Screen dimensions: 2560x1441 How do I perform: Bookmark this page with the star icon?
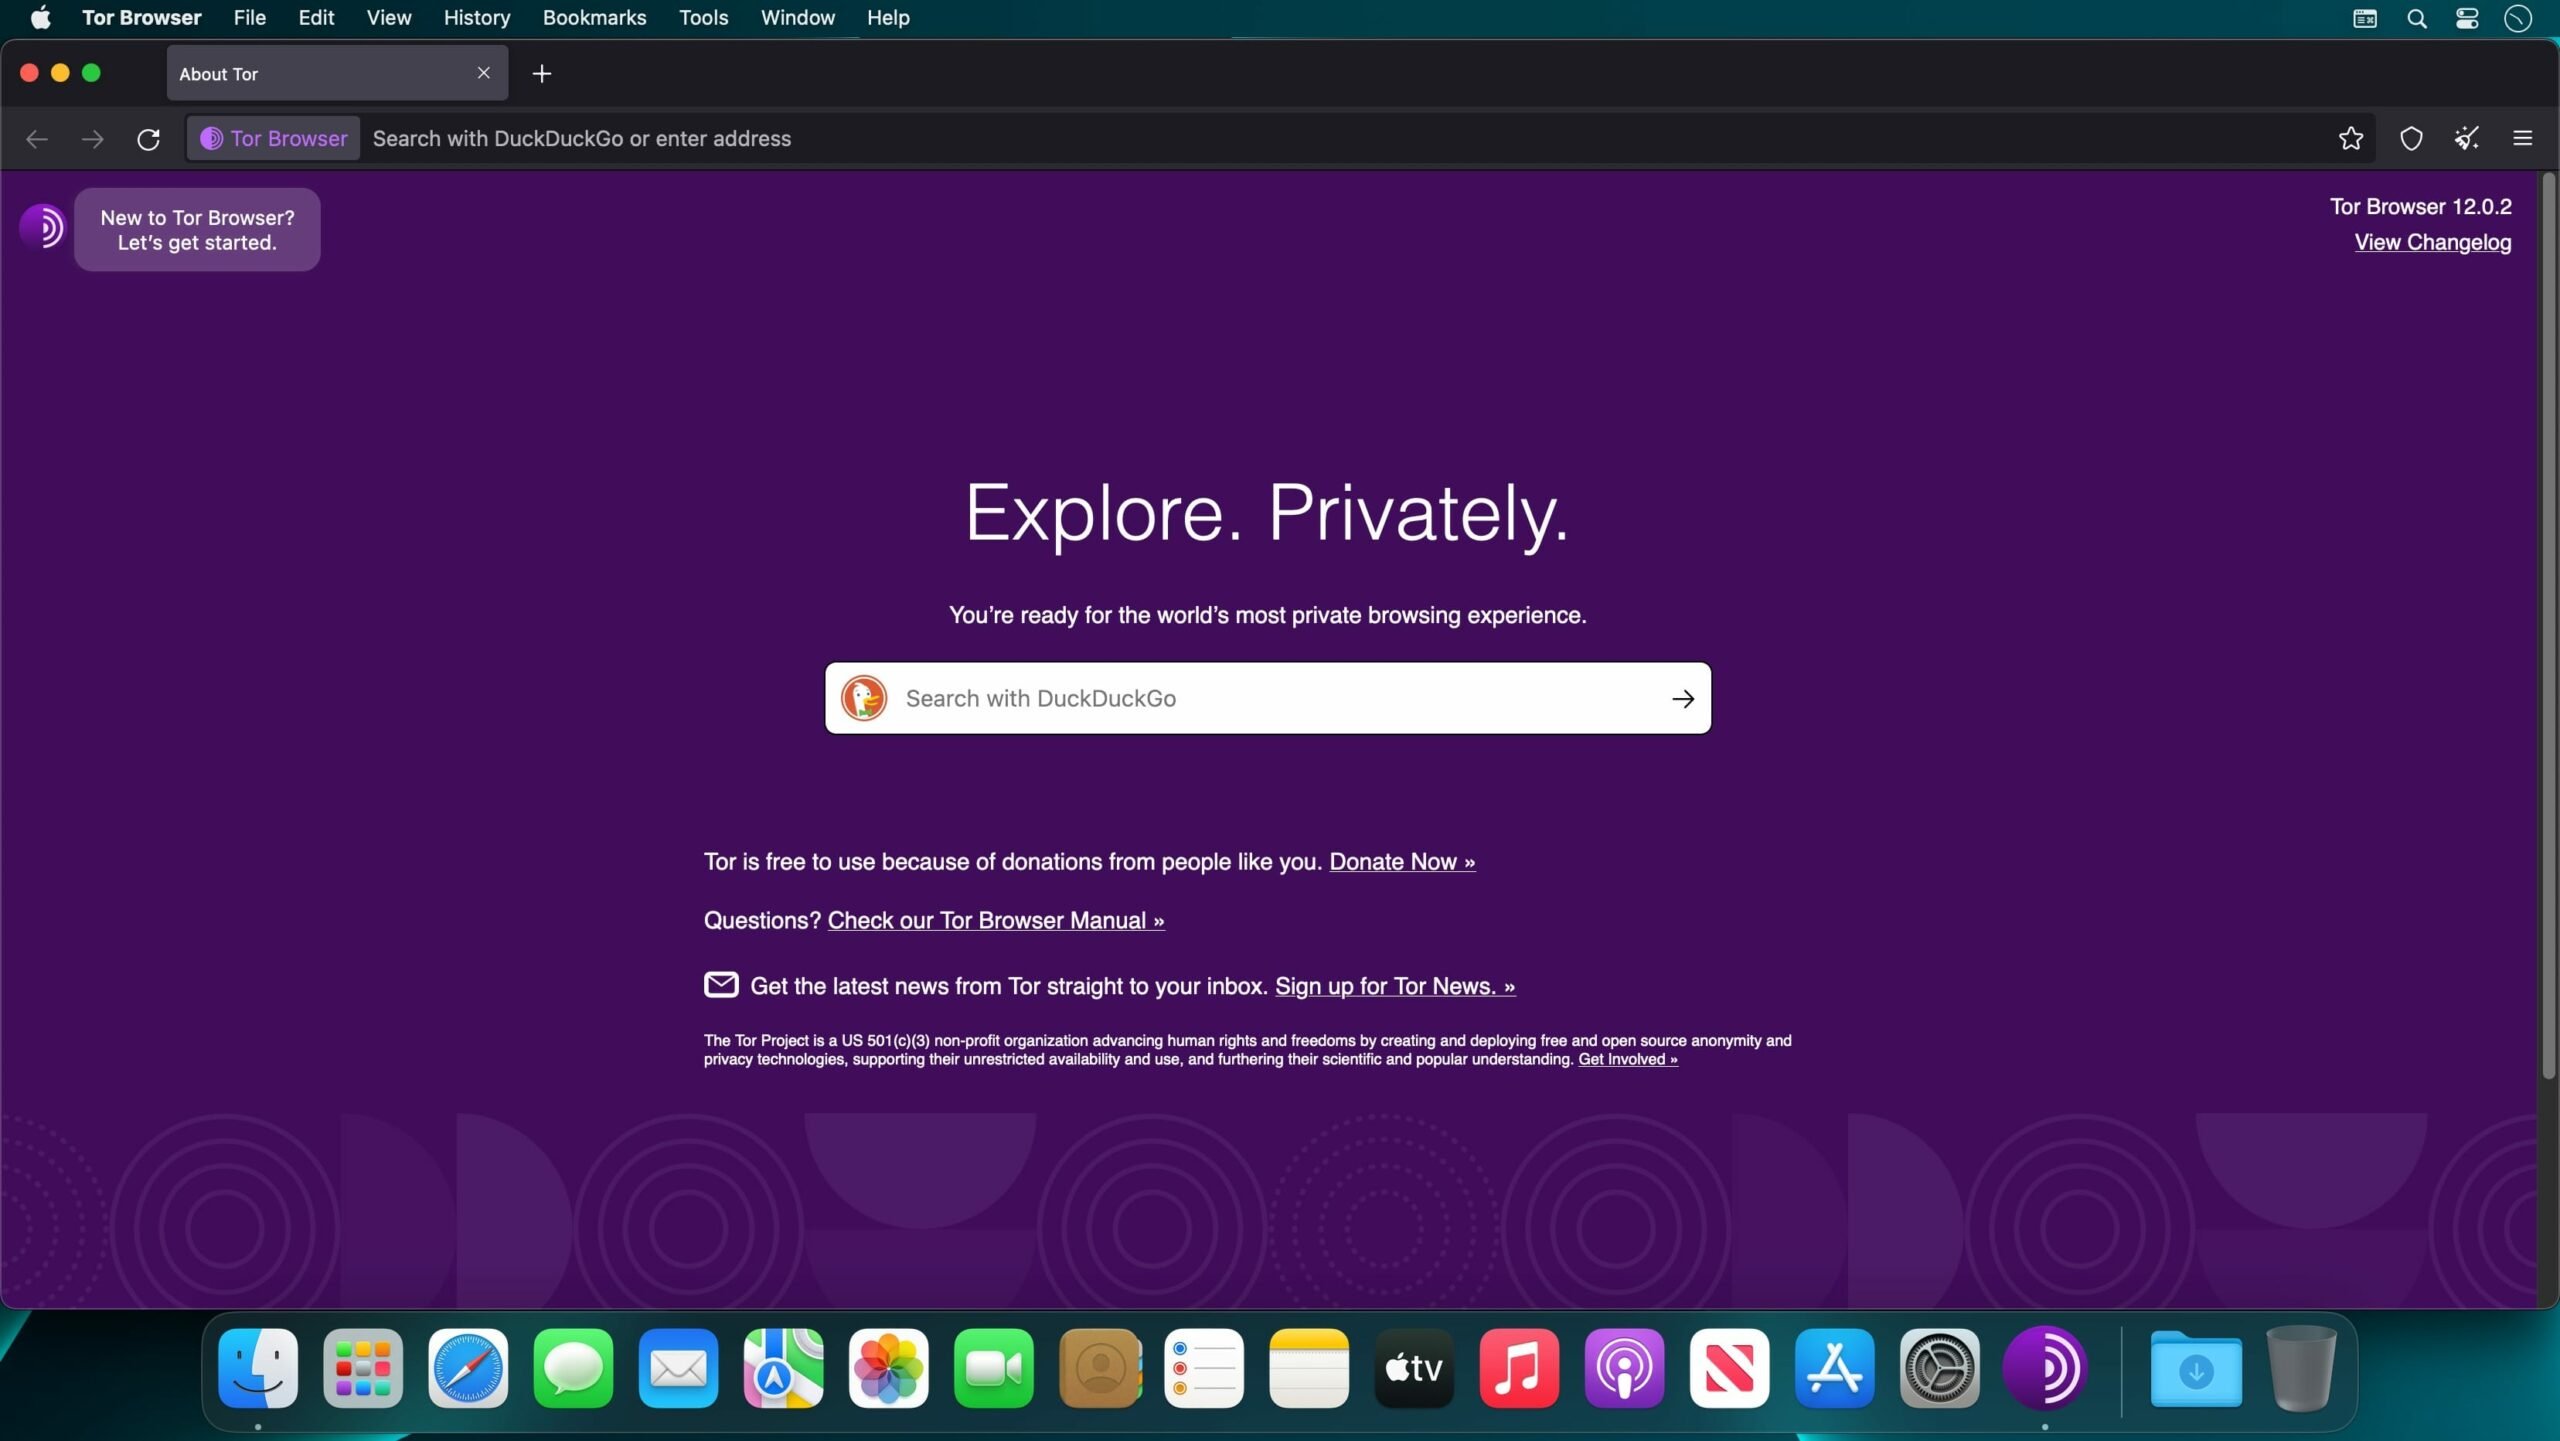2351,139
